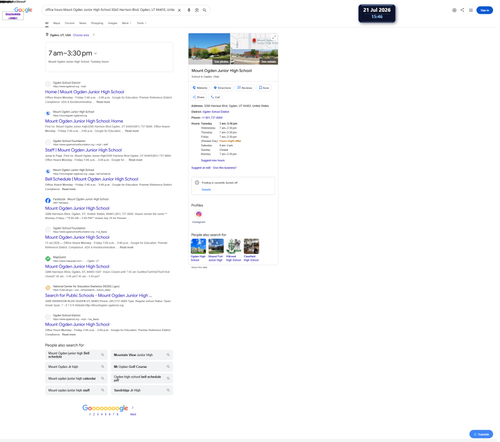Screen dimensions: 500x442
Task: Open three-dot menu beside Choose area
Action: (x=94, y=35)
